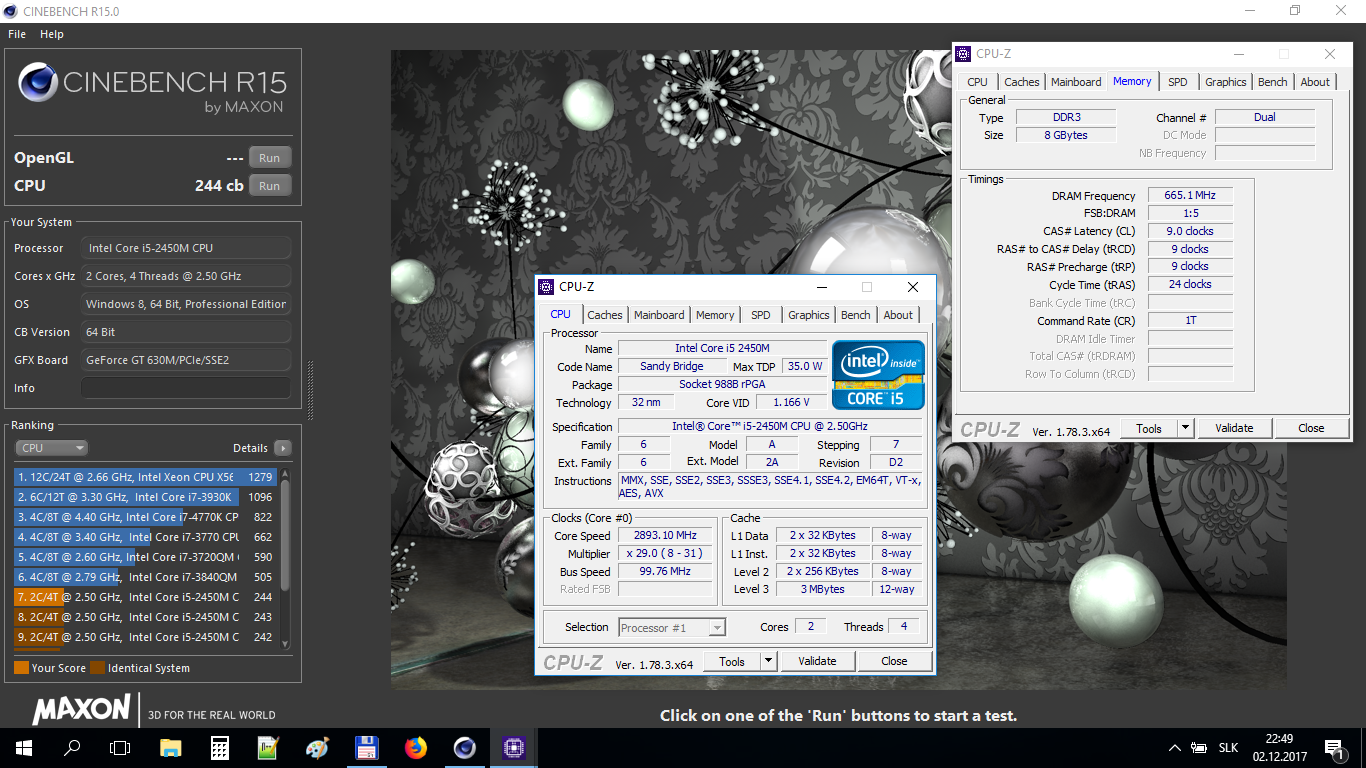Switch to Graphics tab in front CPU-Z
Screen dimensions: 1366x768
[x=808, y=315]
